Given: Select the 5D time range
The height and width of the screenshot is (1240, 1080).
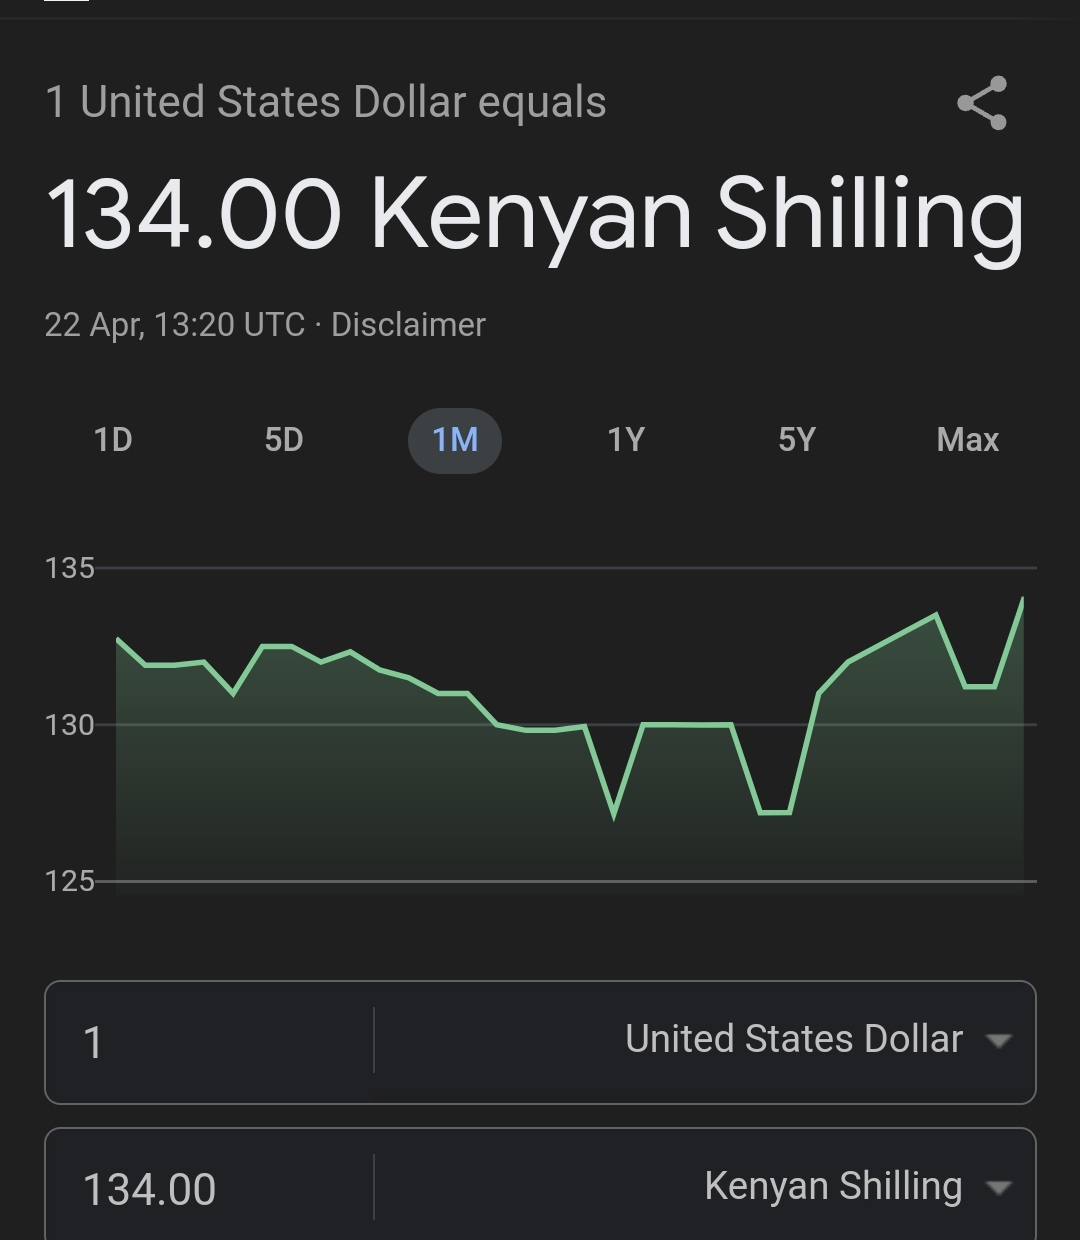Looking at the screenshot, I should (x=284, y=440).
